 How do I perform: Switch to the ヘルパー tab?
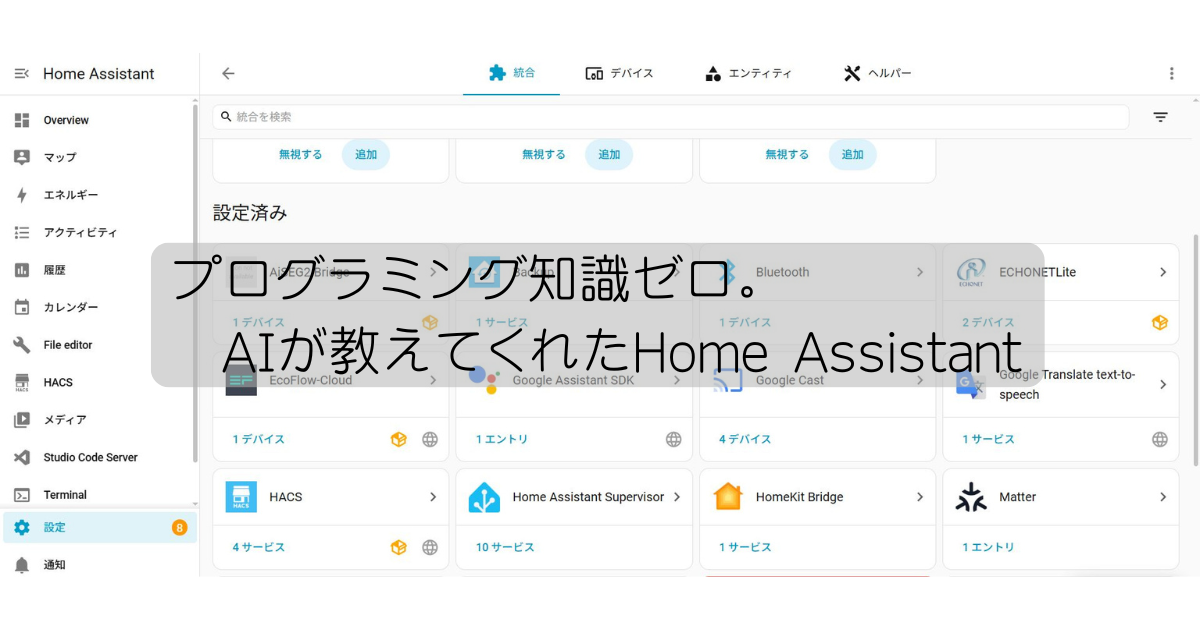(878, 73)
